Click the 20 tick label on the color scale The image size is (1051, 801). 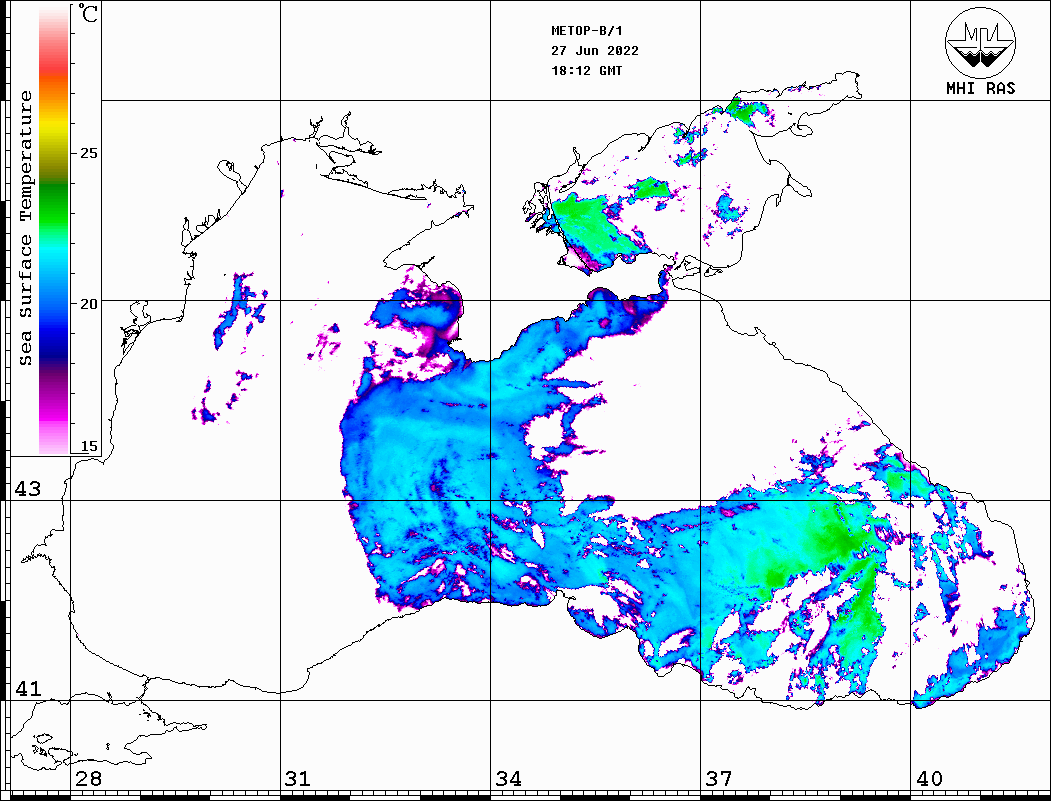[x=88, y=304]
